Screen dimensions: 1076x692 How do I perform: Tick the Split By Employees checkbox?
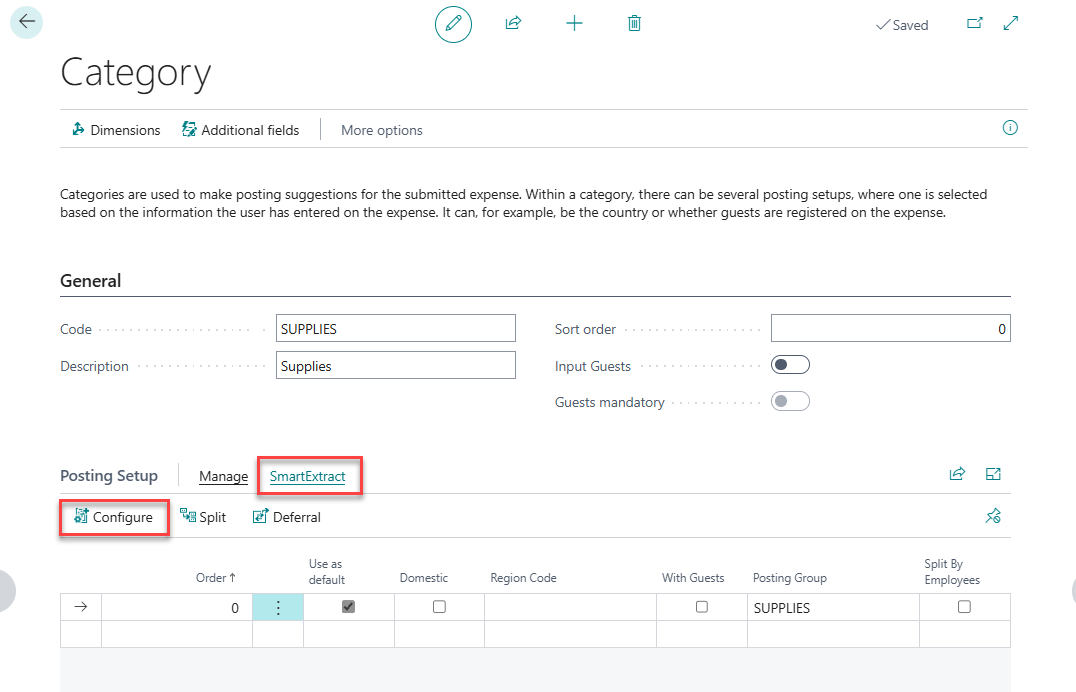tap(964, 607)
